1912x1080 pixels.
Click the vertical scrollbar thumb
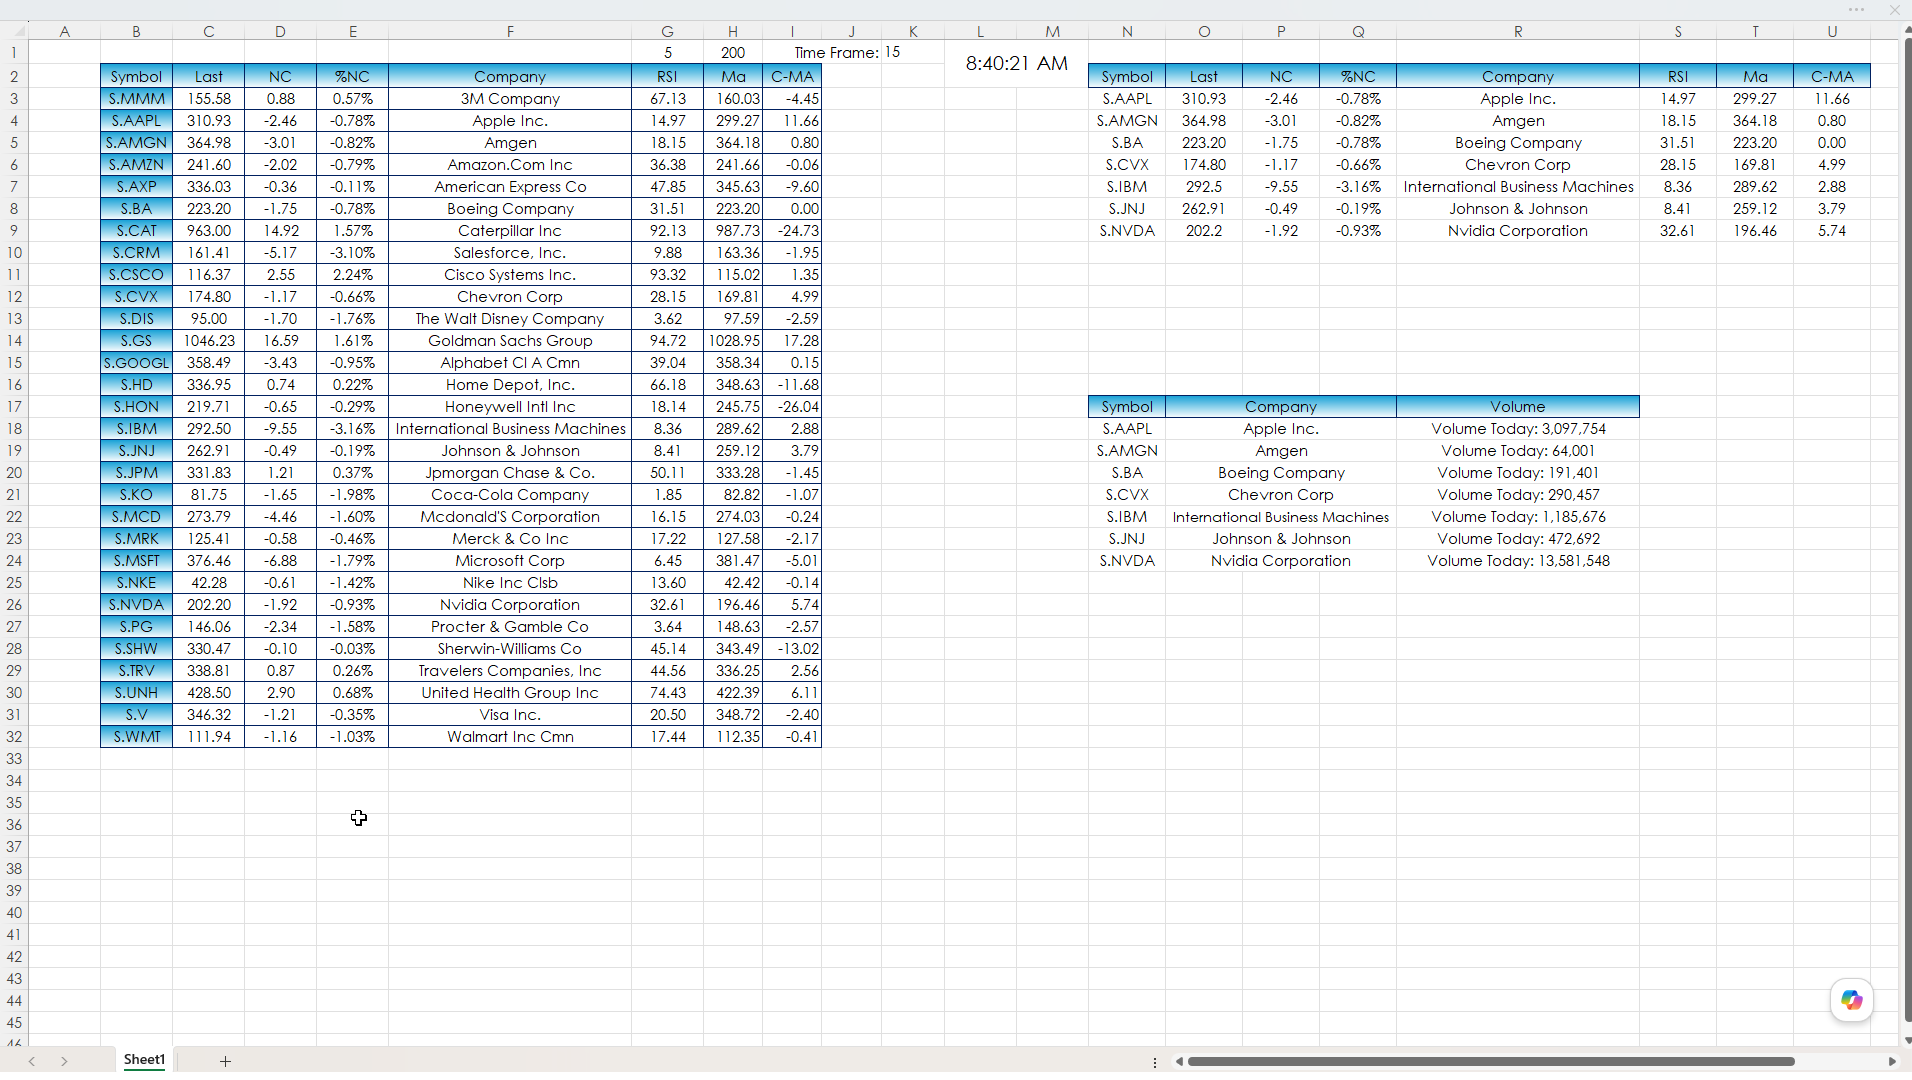[x=1906, y=530]
